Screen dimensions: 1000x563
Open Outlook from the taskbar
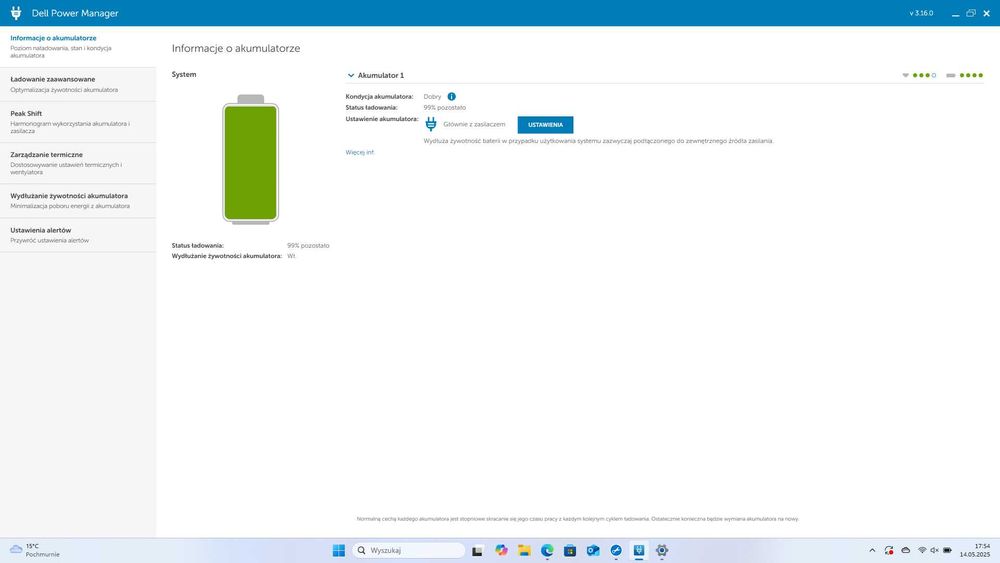tap(593, 550)
